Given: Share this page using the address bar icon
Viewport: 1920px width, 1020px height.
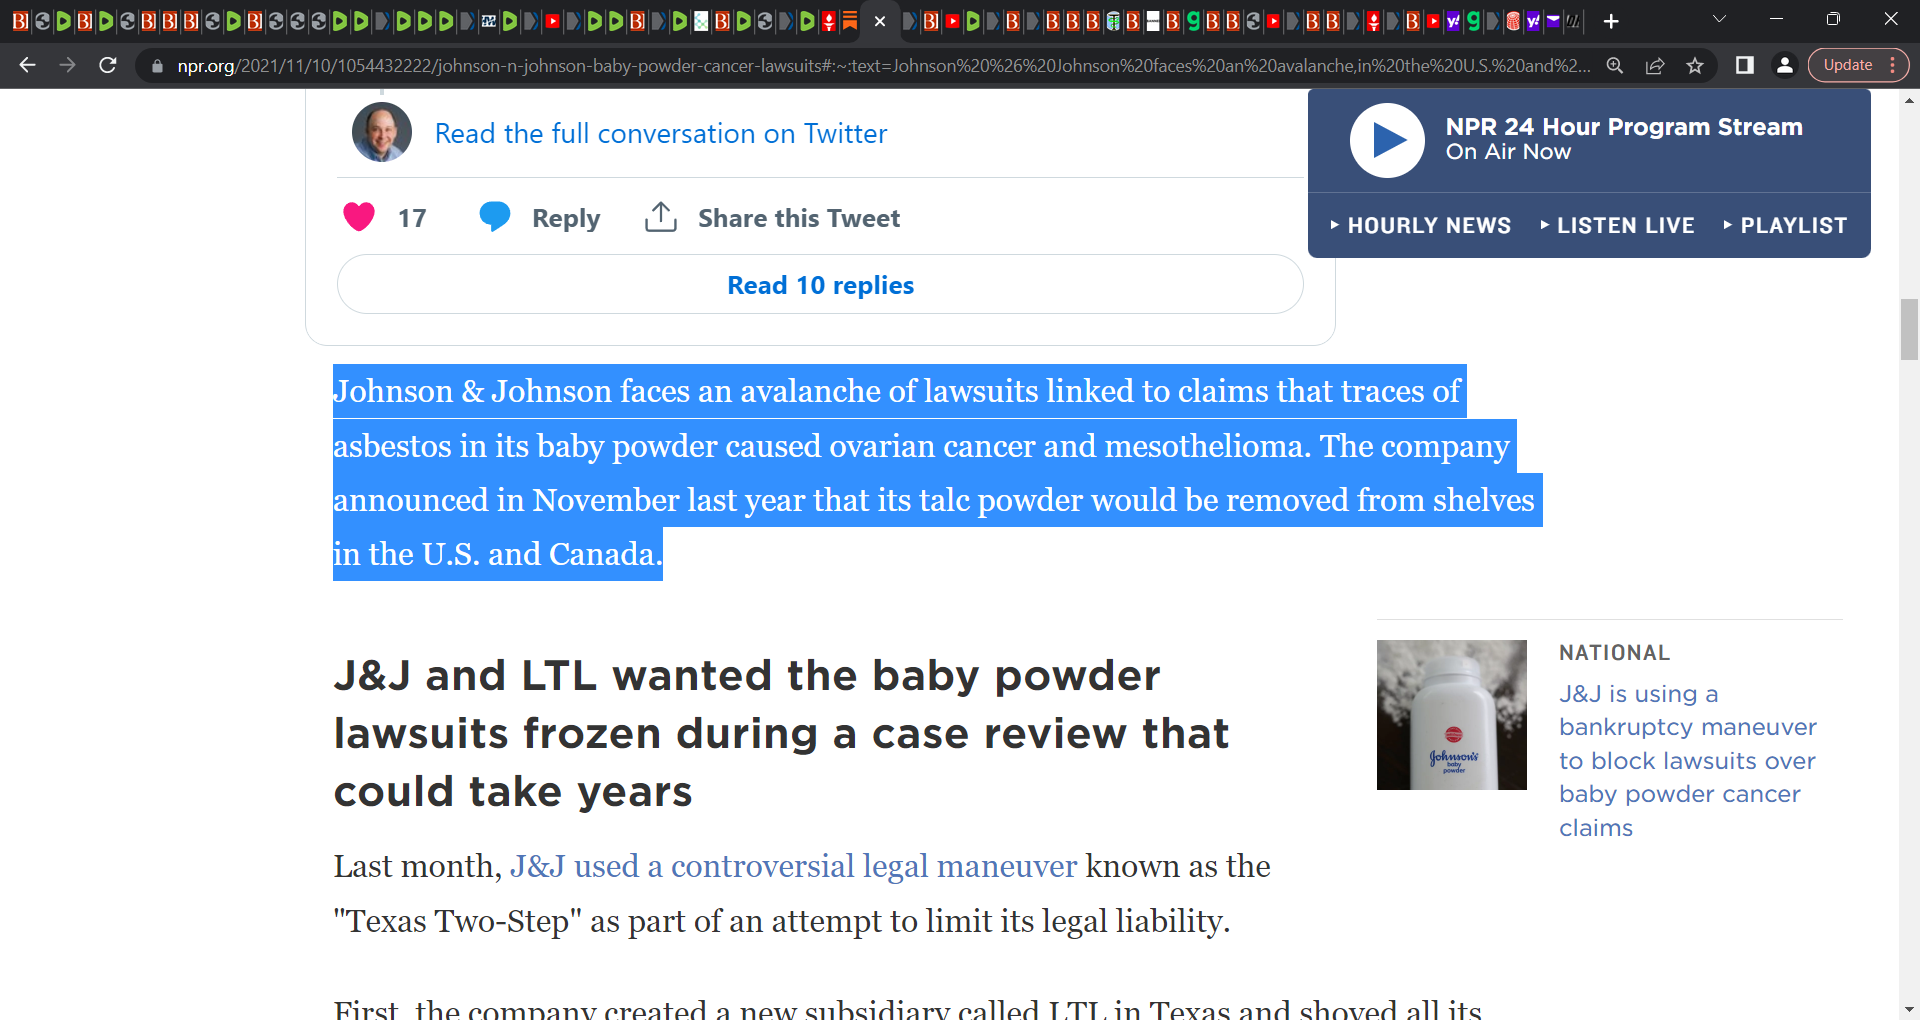Looking at the screenshot, I should click(1655, 65).
